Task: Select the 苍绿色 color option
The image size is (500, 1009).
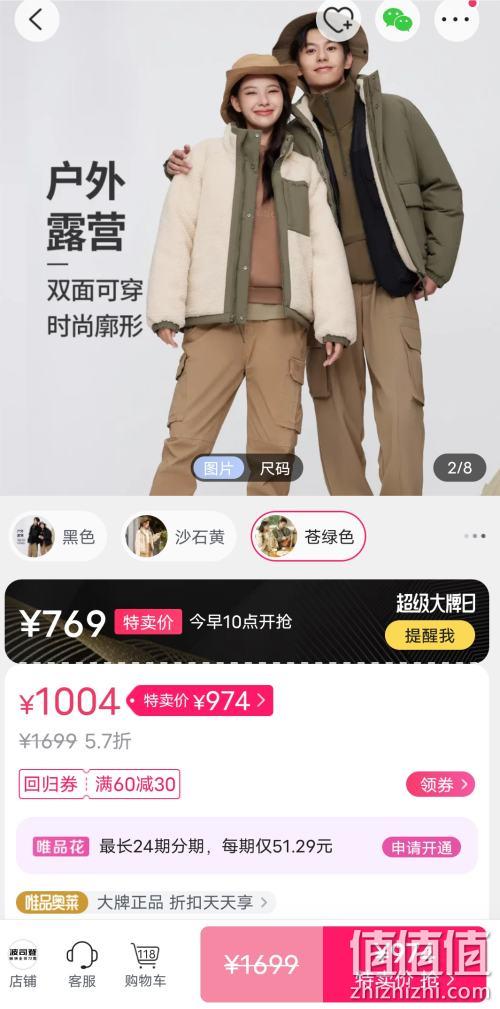Action: (308, 537)
